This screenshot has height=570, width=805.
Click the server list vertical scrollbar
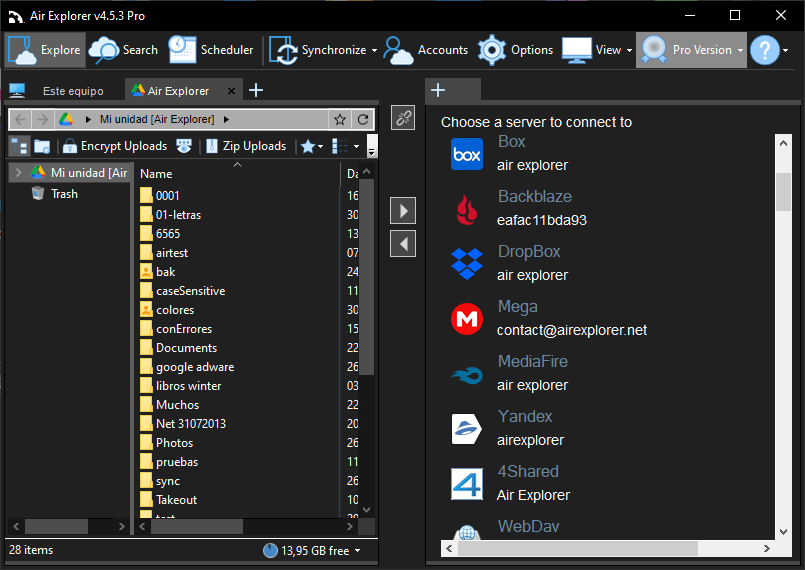[x=783, y=192]
